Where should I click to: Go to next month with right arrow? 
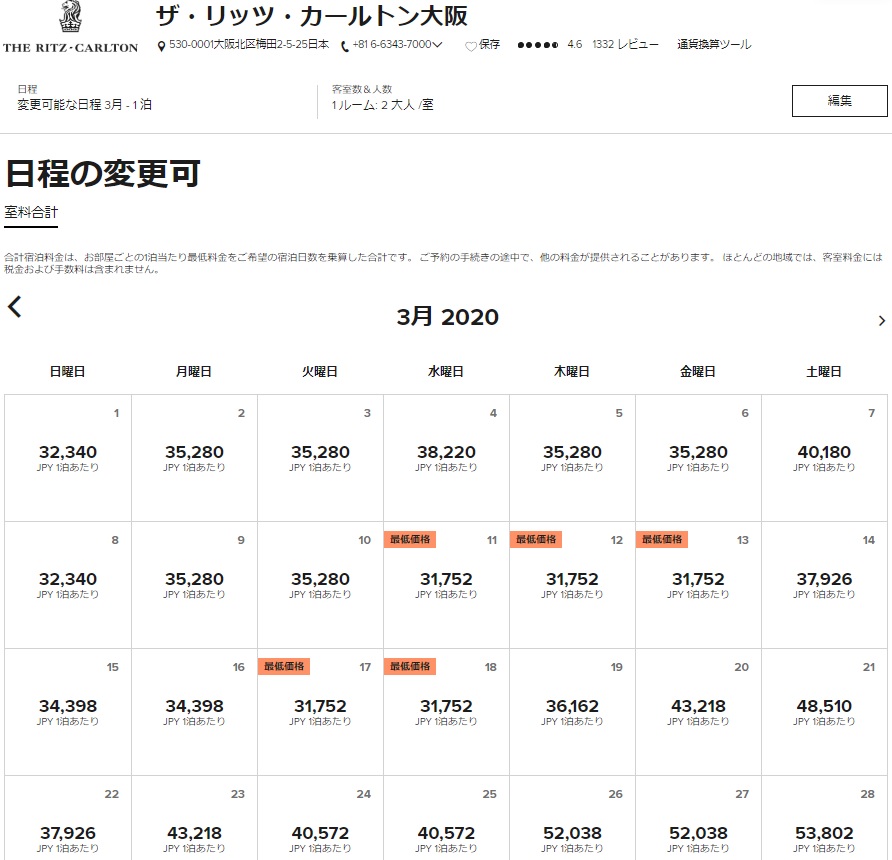(x=882, y=321)
